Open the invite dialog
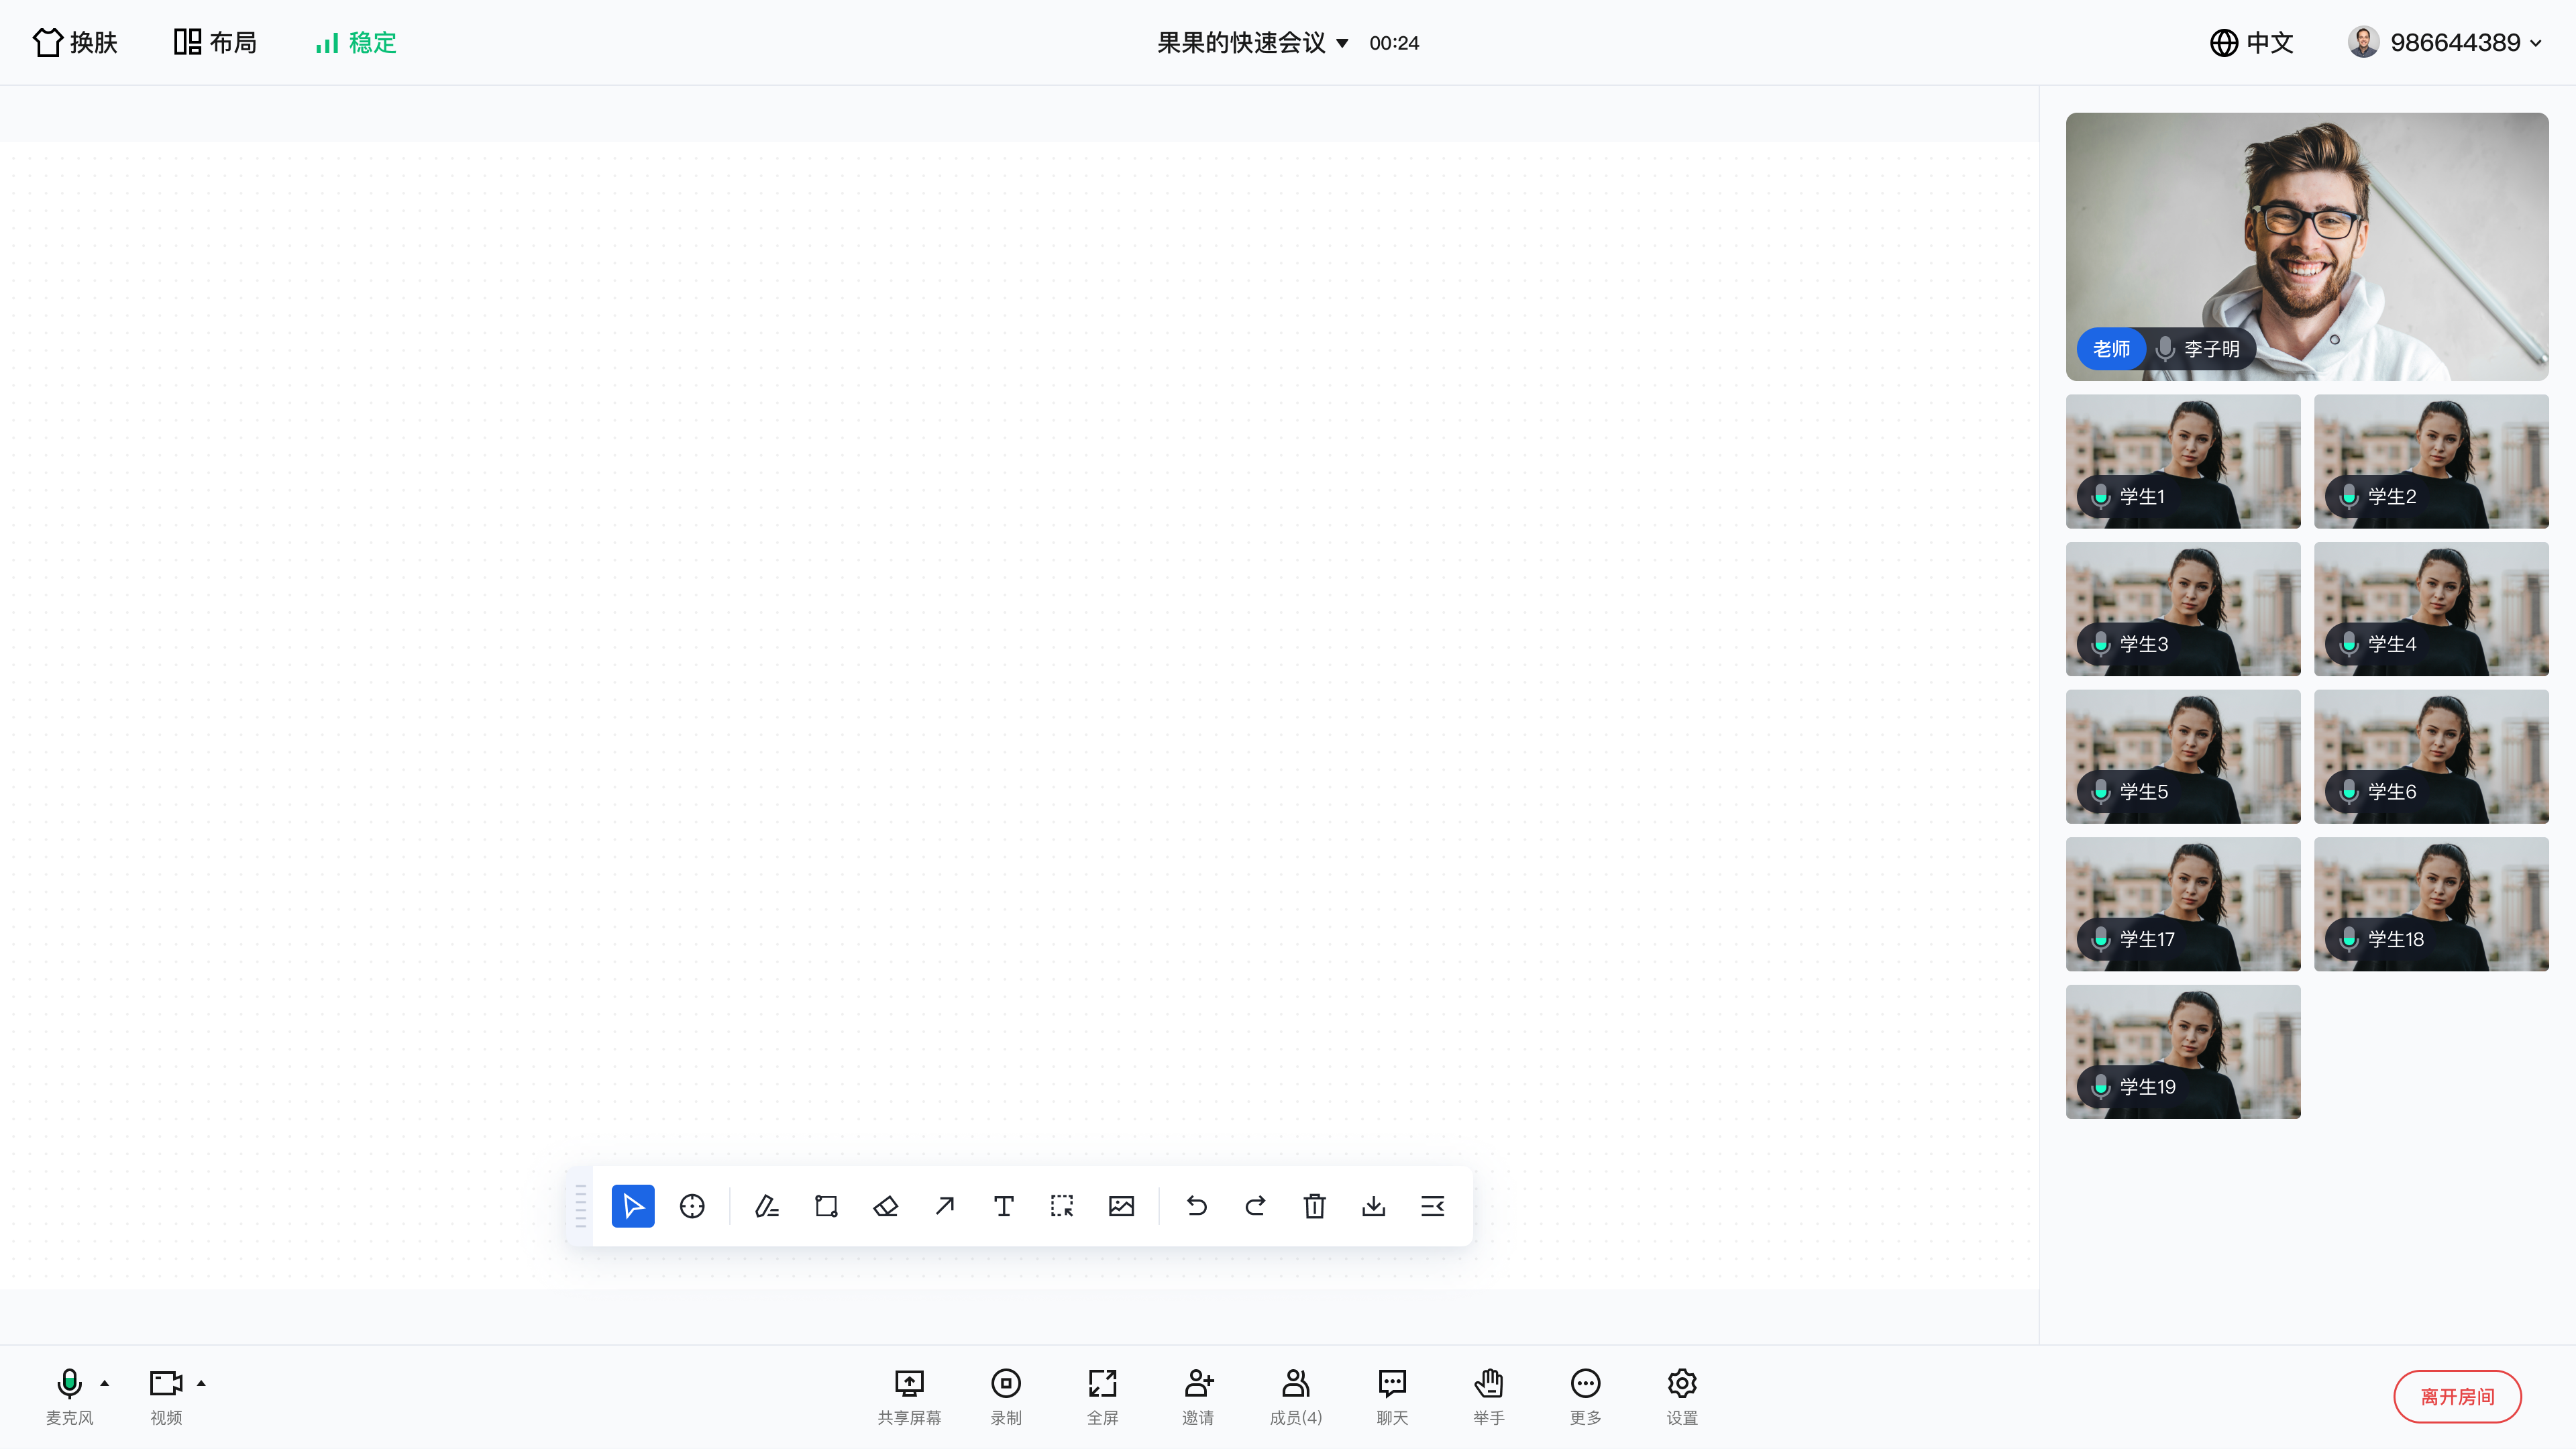 coord(1198,1396)
